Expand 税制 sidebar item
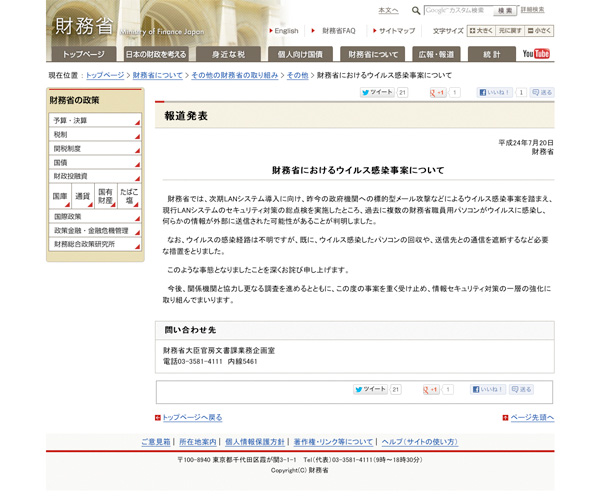This screenshot has height=500, width=600. pyautogui.click(x=95, y=134)
